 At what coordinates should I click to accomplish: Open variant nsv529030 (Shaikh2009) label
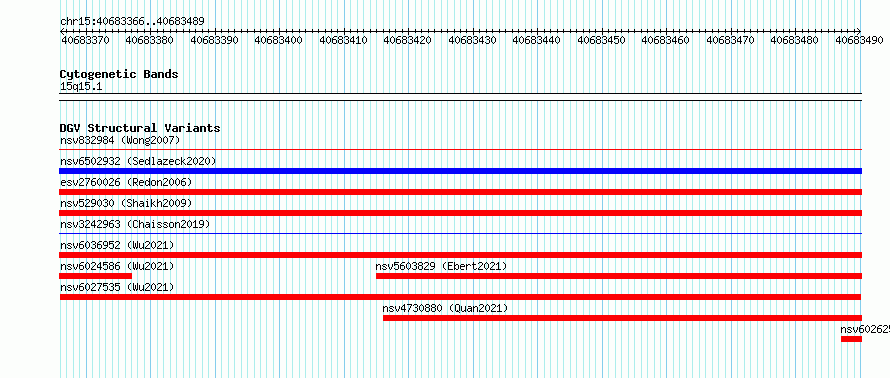click(x=126, y=203)
